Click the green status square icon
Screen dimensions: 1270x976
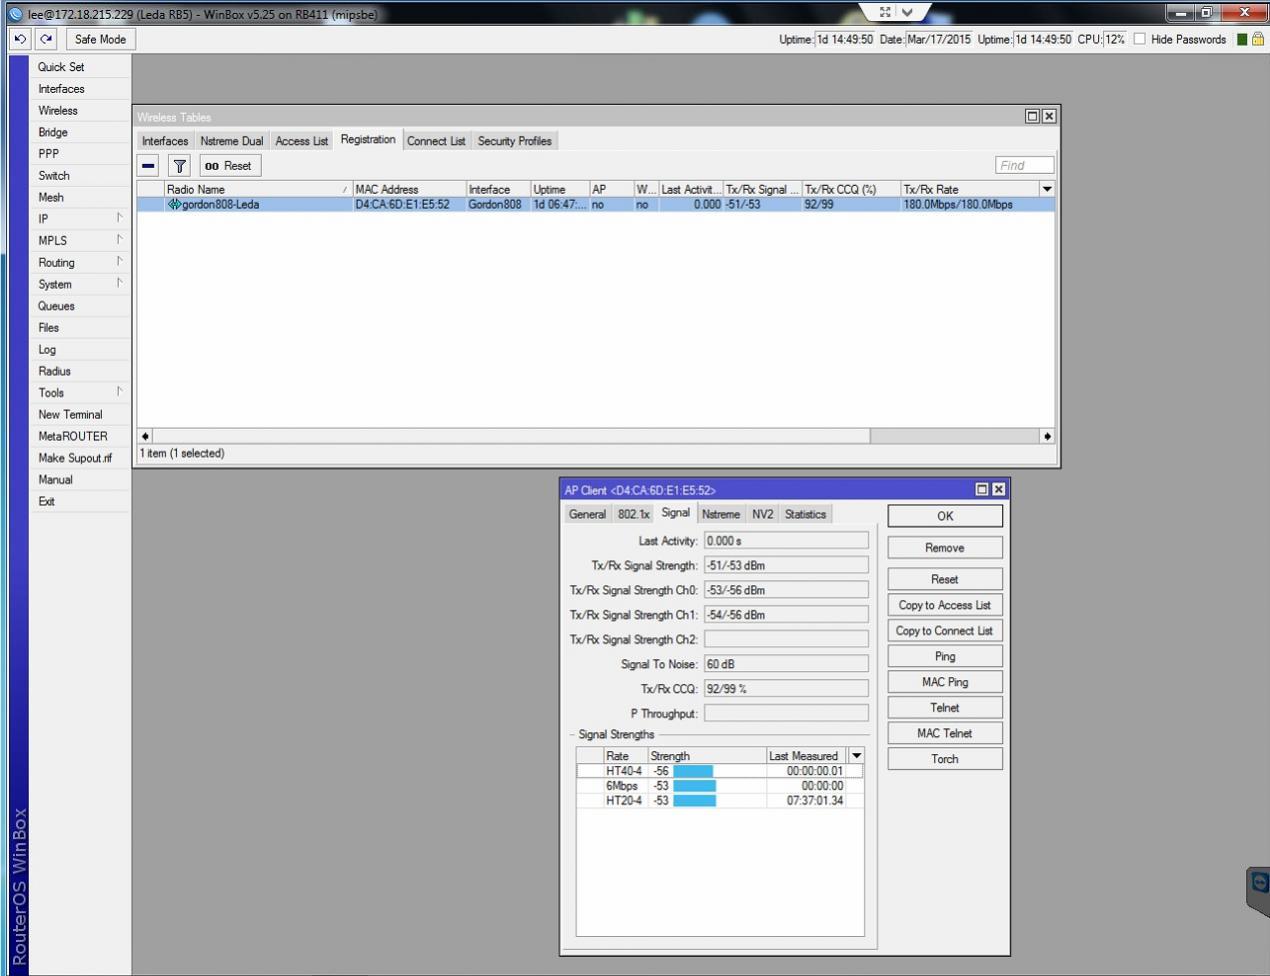[1242, 39]
